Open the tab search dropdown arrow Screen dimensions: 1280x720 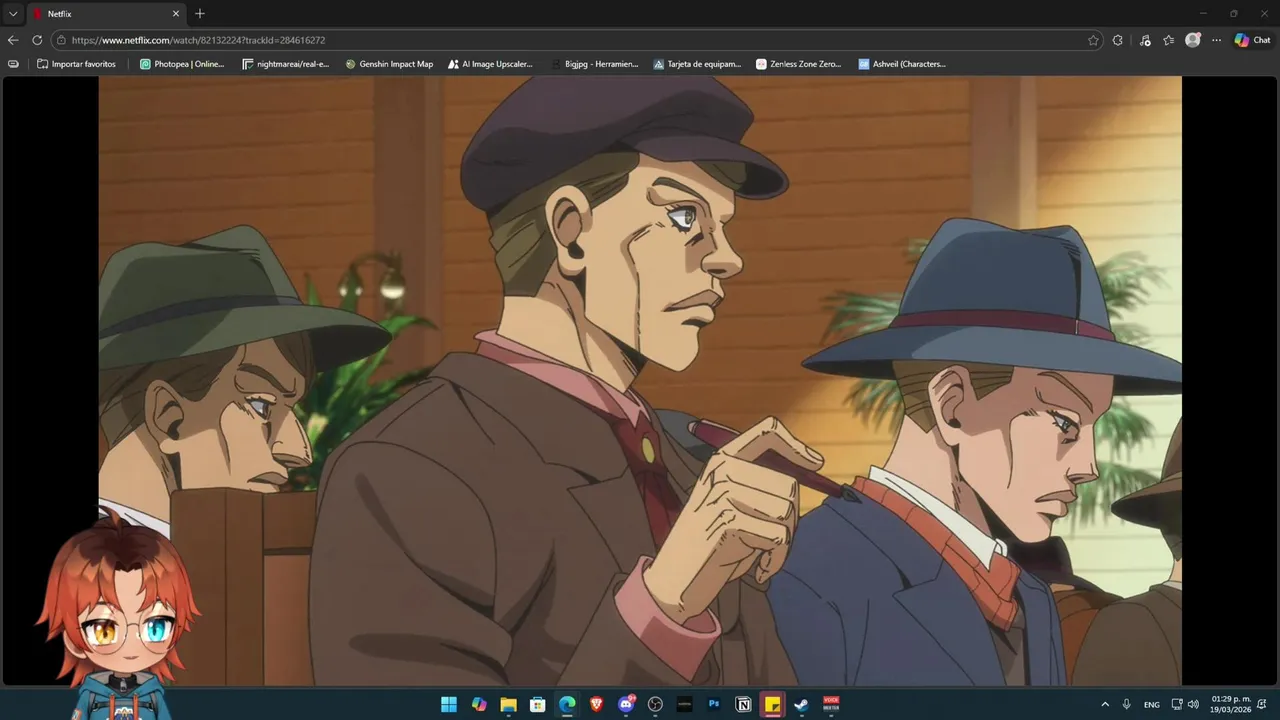tap(13, 14)
